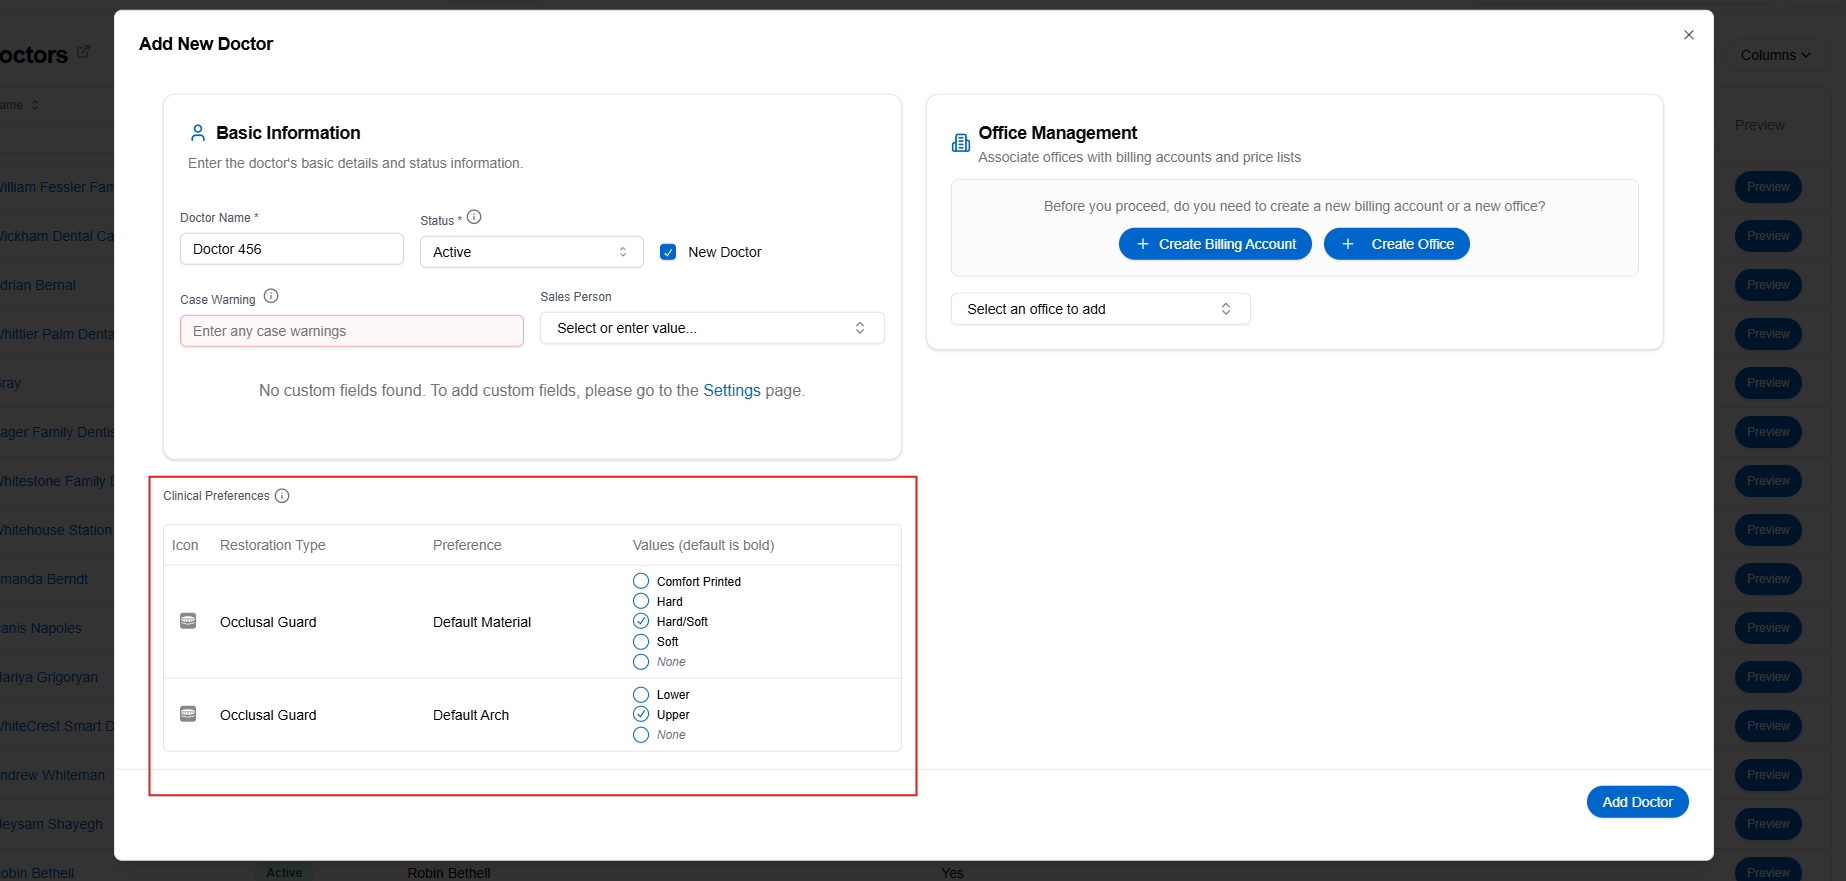This screenshot has width=1846, height=881.
Task: Click Create Billing Account button
Action: (1215, 244)
